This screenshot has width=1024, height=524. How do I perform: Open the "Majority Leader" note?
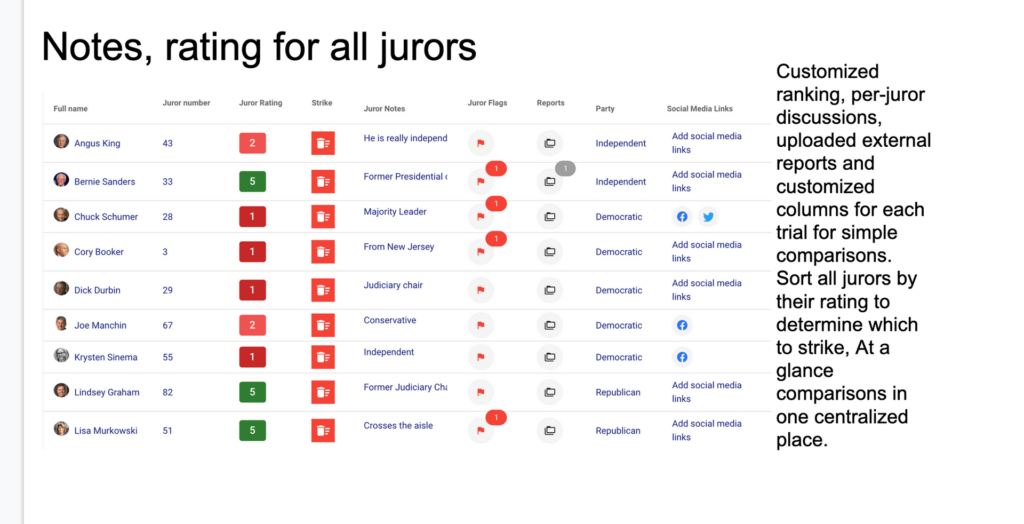tap(395, 212)
